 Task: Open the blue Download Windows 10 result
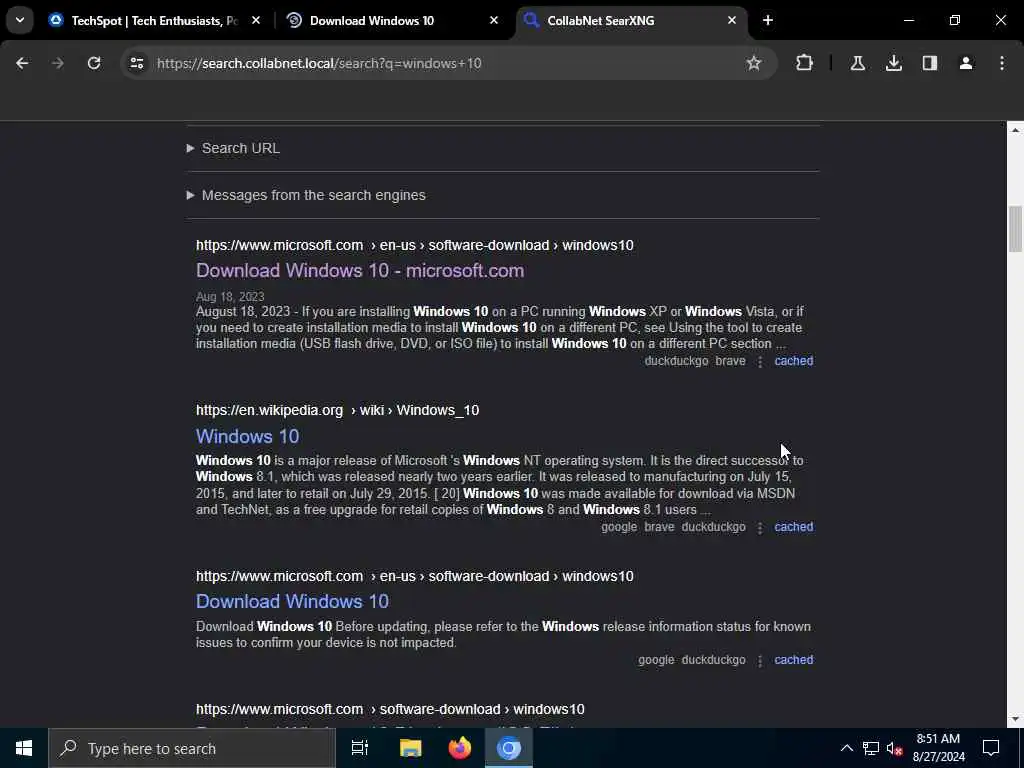point(292,601)
